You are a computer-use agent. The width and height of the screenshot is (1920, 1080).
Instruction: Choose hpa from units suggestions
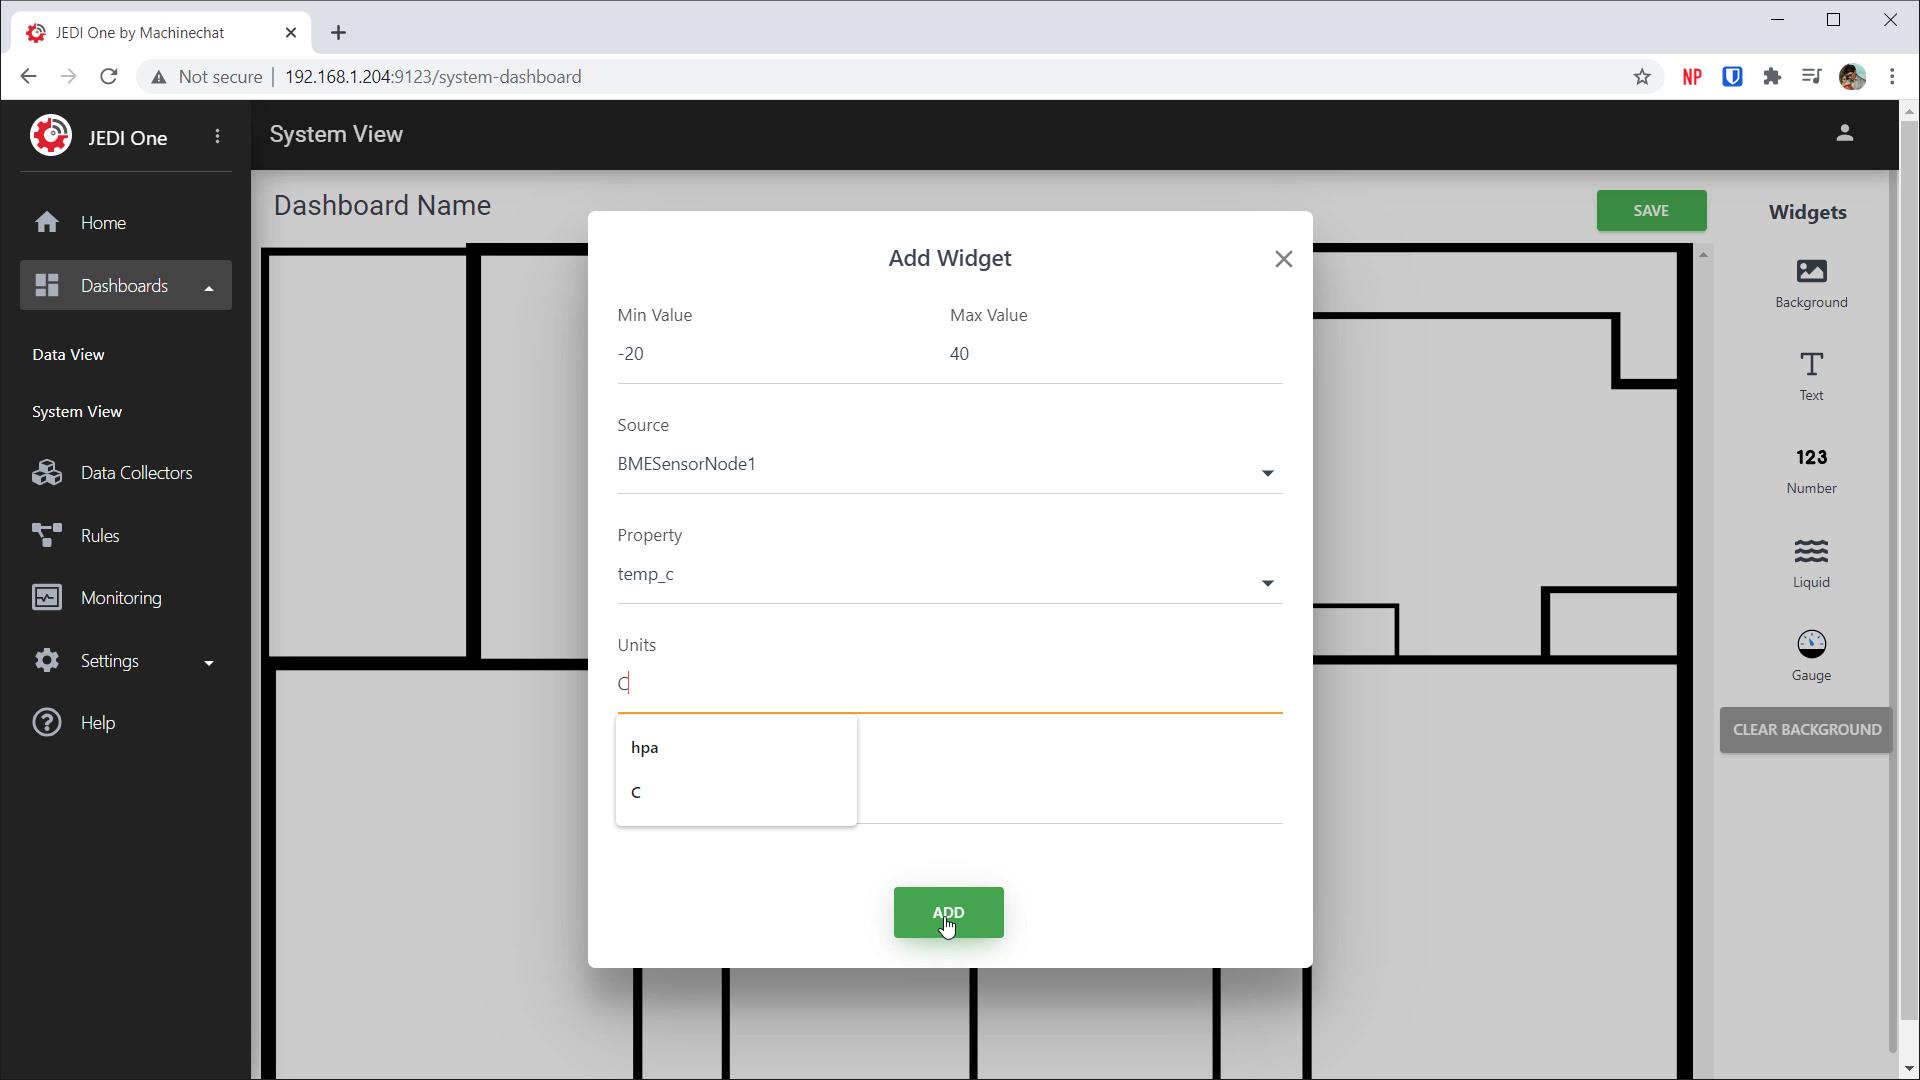(x=645, y=748)
